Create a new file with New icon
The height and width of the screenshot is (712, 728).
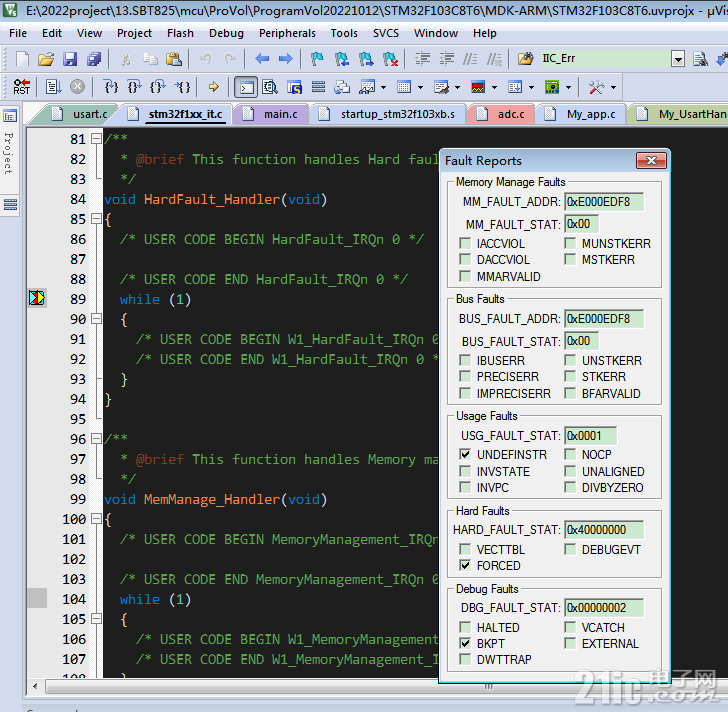(x=22, y=59)
